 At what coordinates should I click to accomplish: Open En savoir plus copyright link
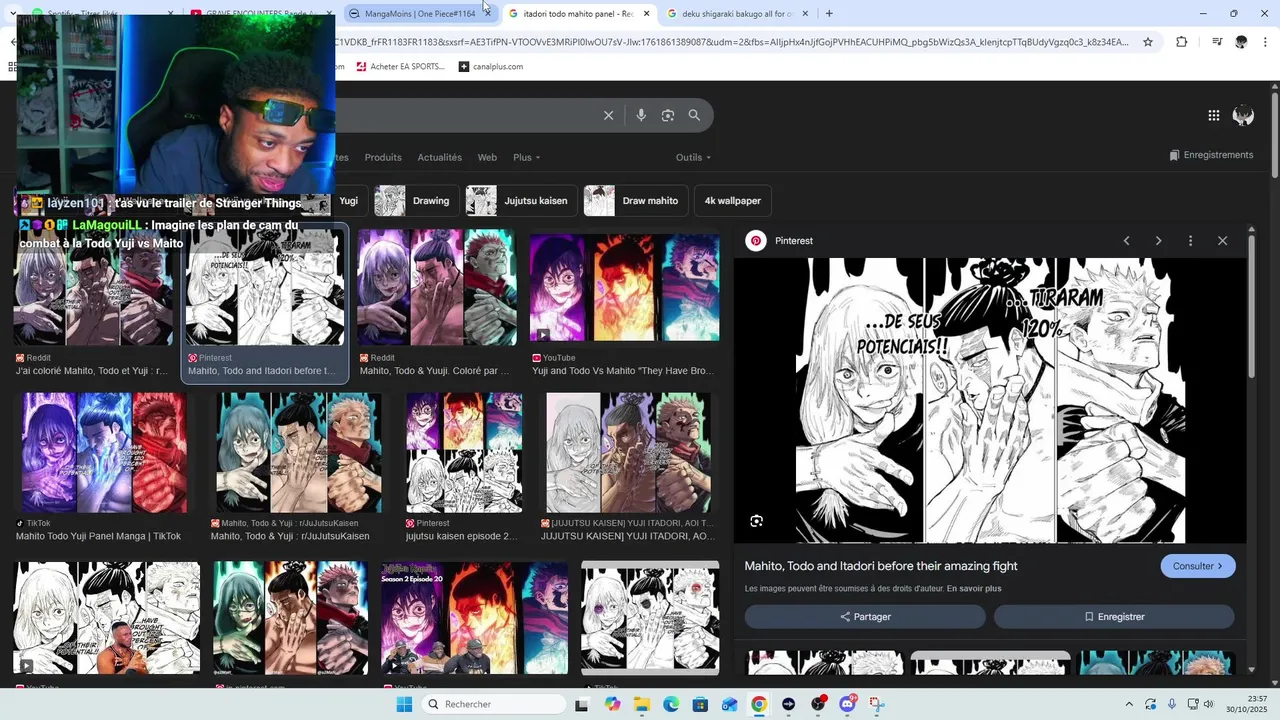[974, 589]
